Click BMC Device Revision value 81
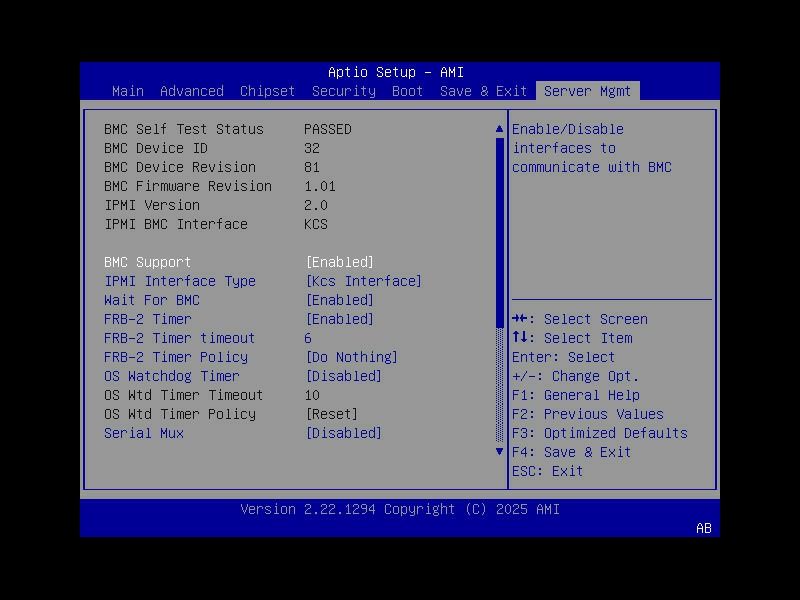This screenshot has width=800, height=600. (312, 167)
